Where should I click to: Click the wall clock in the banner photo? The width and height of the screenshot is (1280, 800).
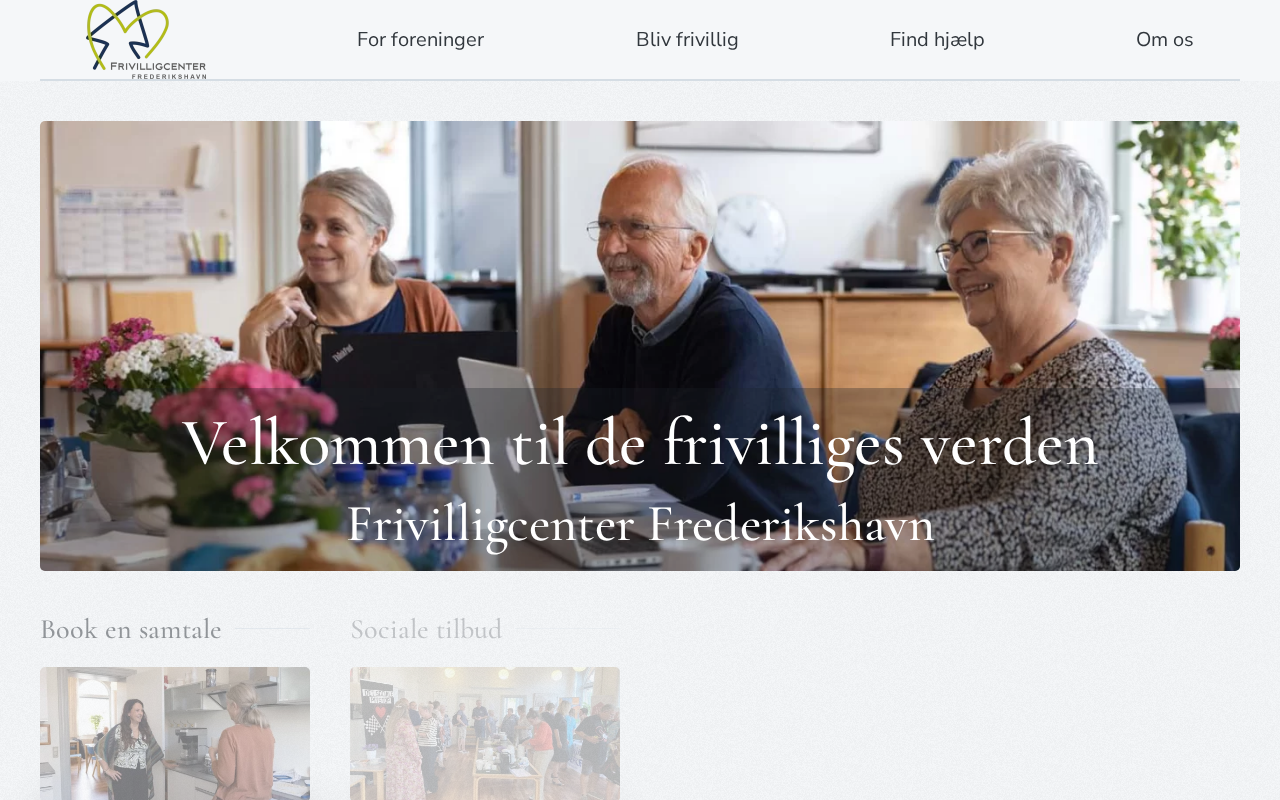click(x=750, y=234)
